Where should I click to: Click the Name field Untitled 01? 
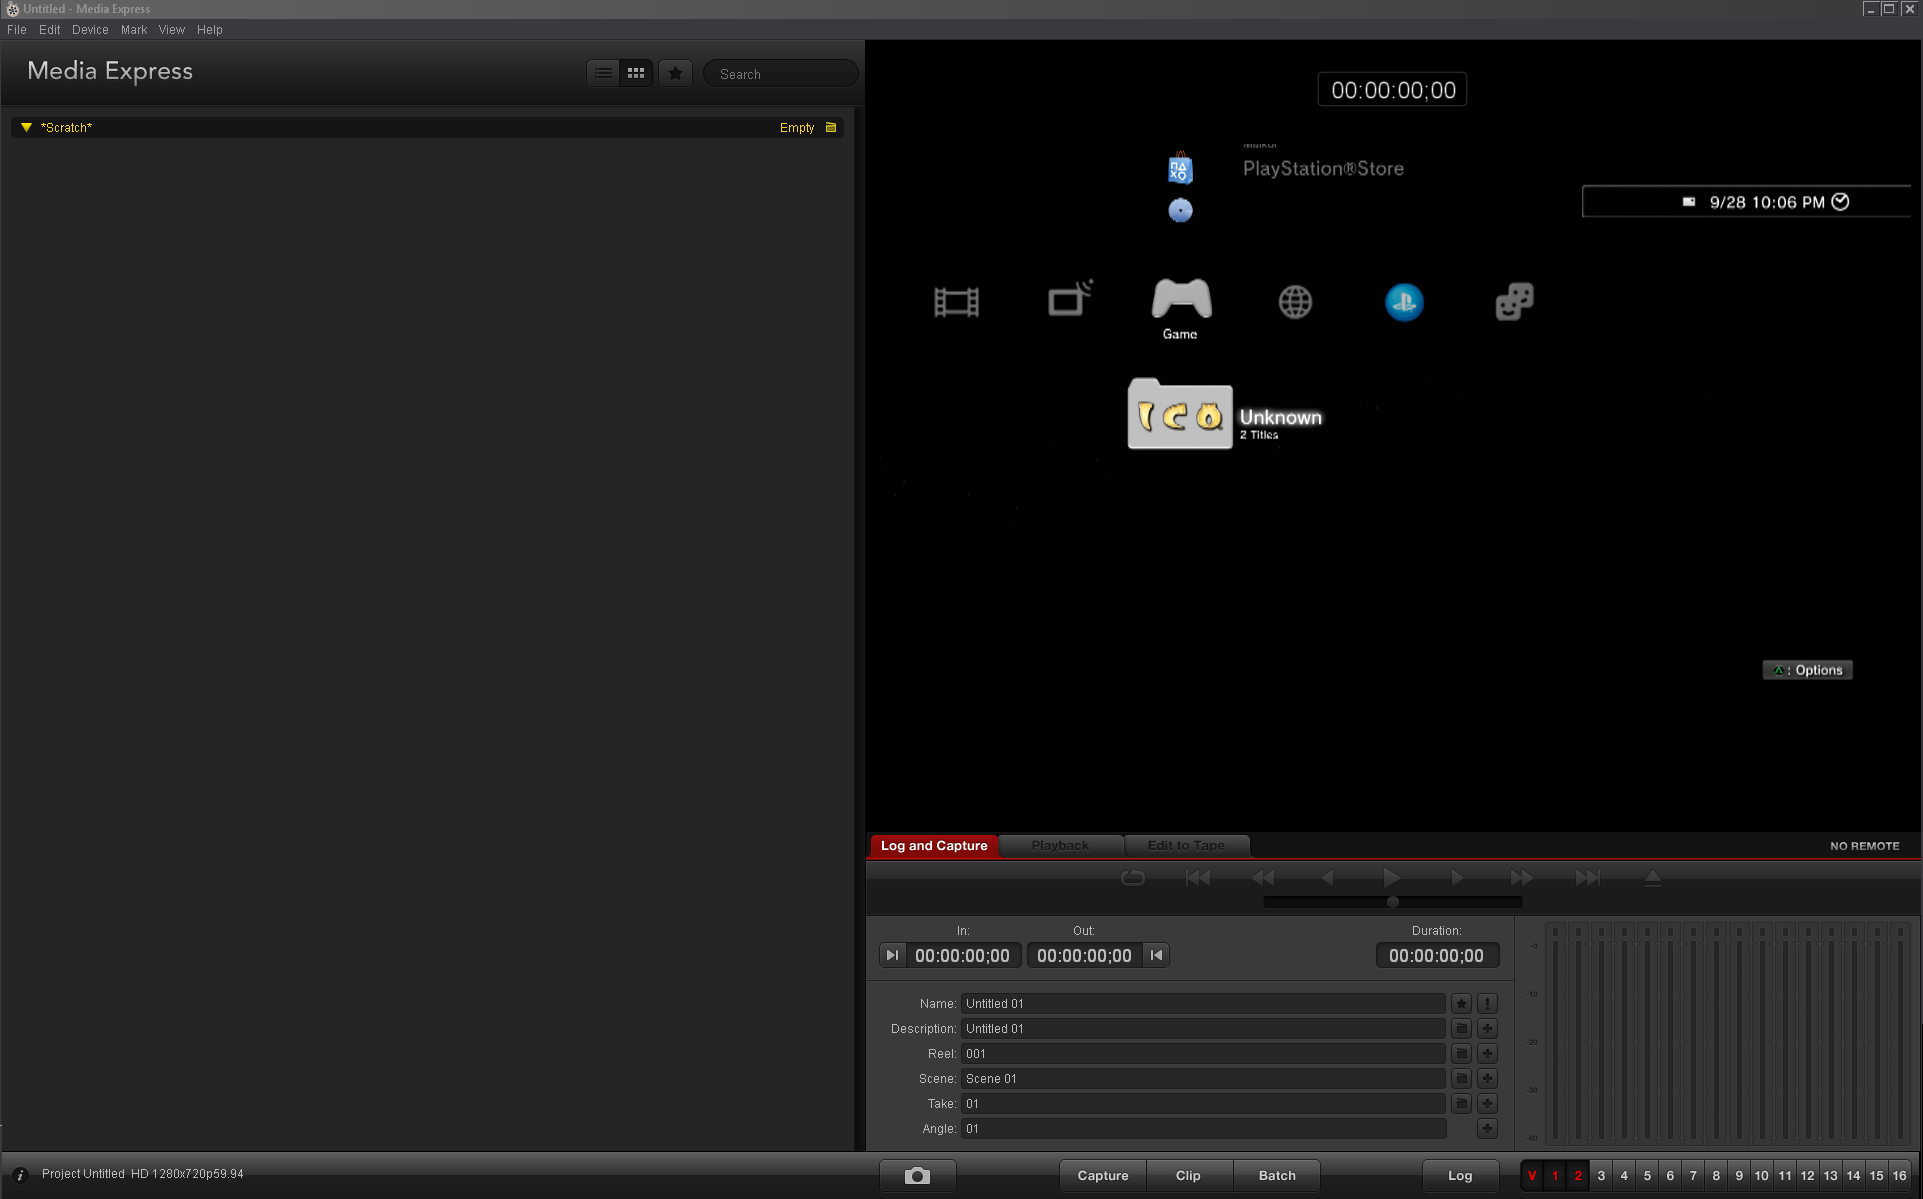(x=1203, y=1004)
